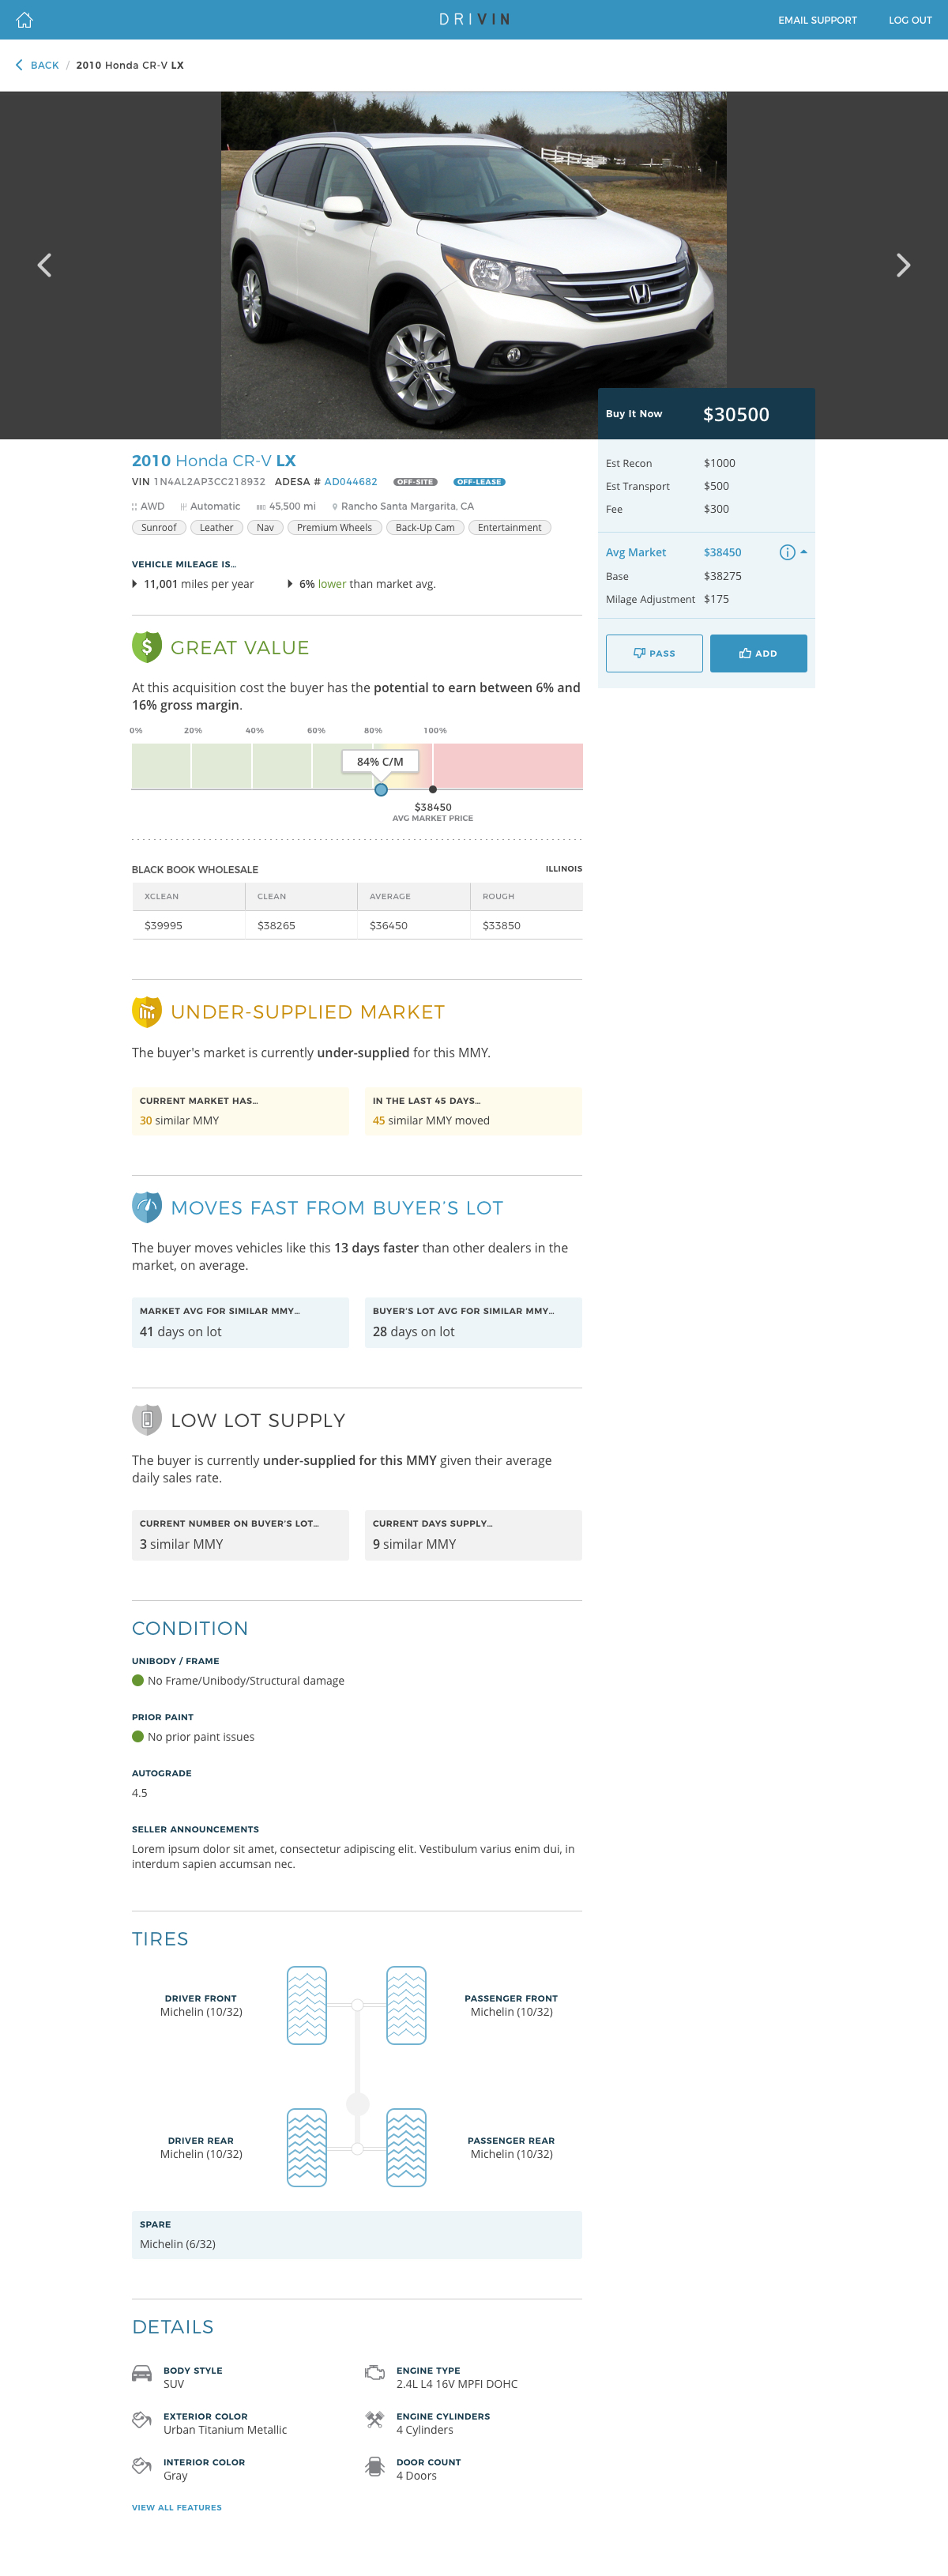Viewport: 948px width, 2576px height.
Task: Click the 11,001 miles per year arrow
Action: tap(135, 584)
